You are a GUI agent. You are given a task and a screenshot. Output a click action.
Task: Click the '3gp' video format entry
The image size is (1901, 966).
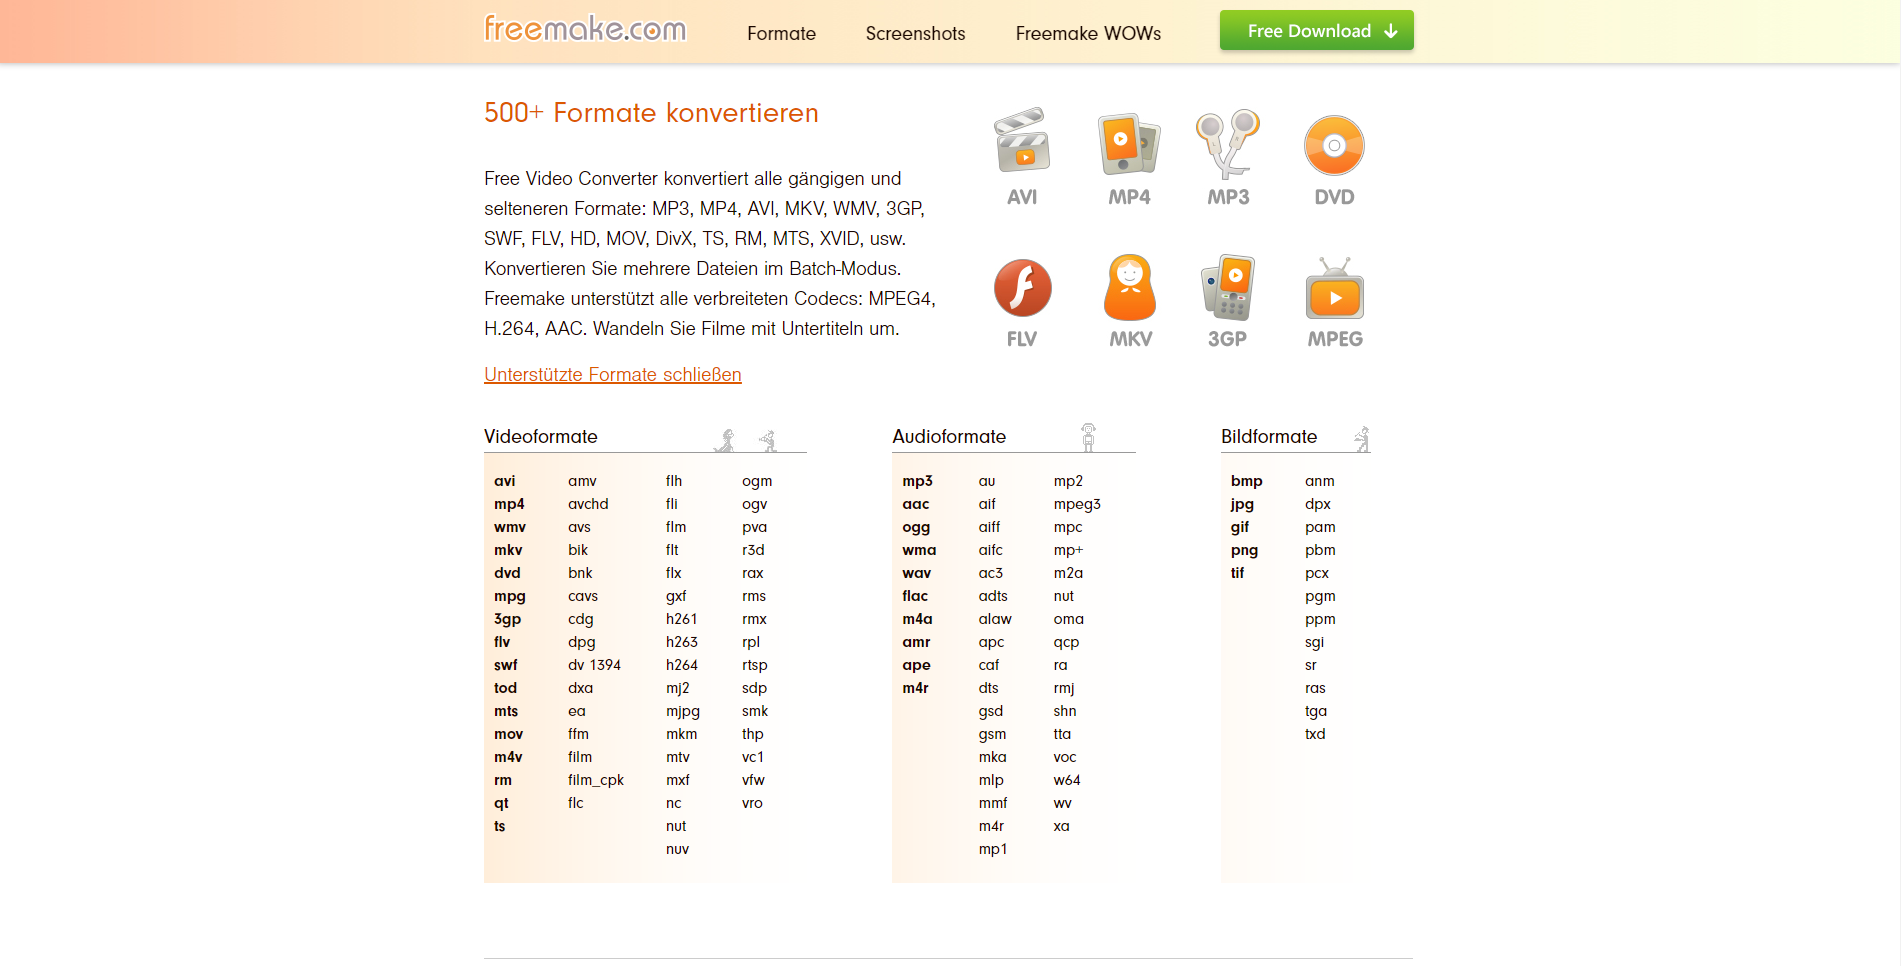[x=507, y=619]
